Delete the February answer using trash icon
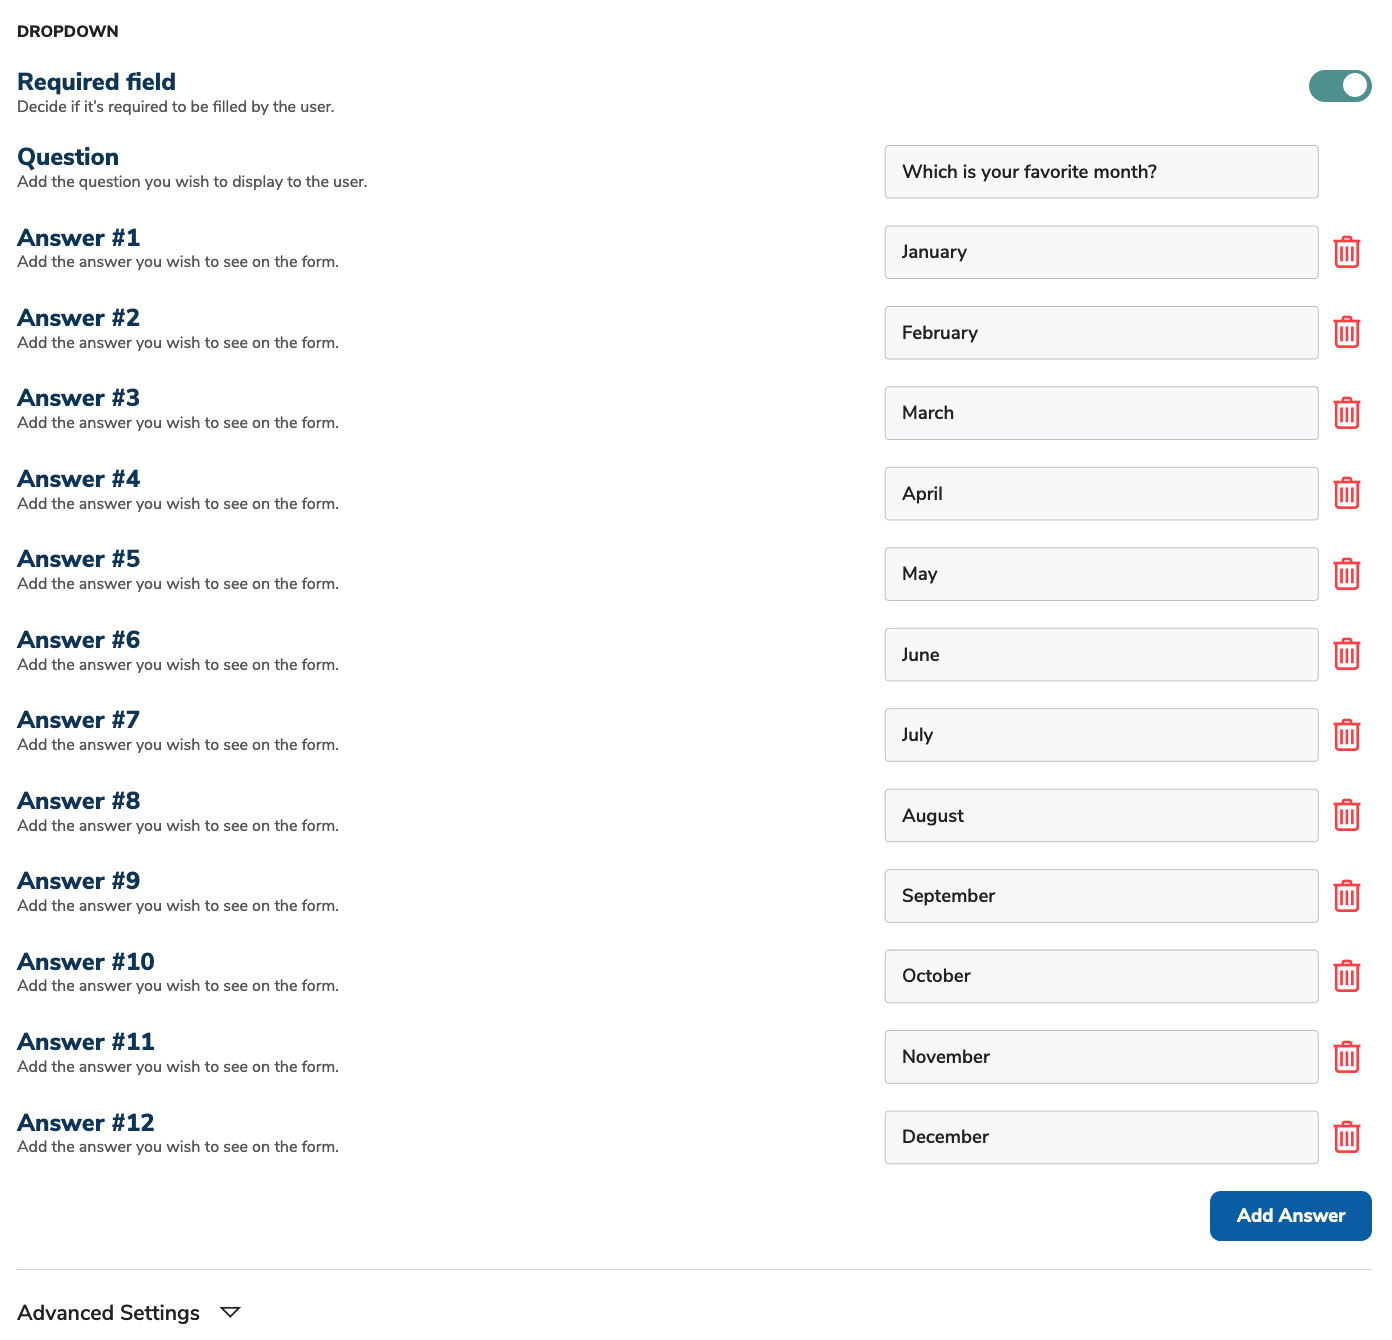Viewport: 1392px width, 1340px height. pos(1346,332)
